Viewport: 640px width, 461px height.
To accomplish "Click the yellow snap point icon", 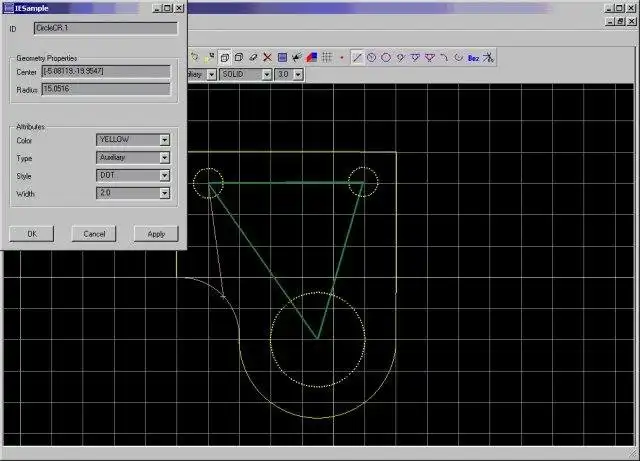I will (209, 58).
